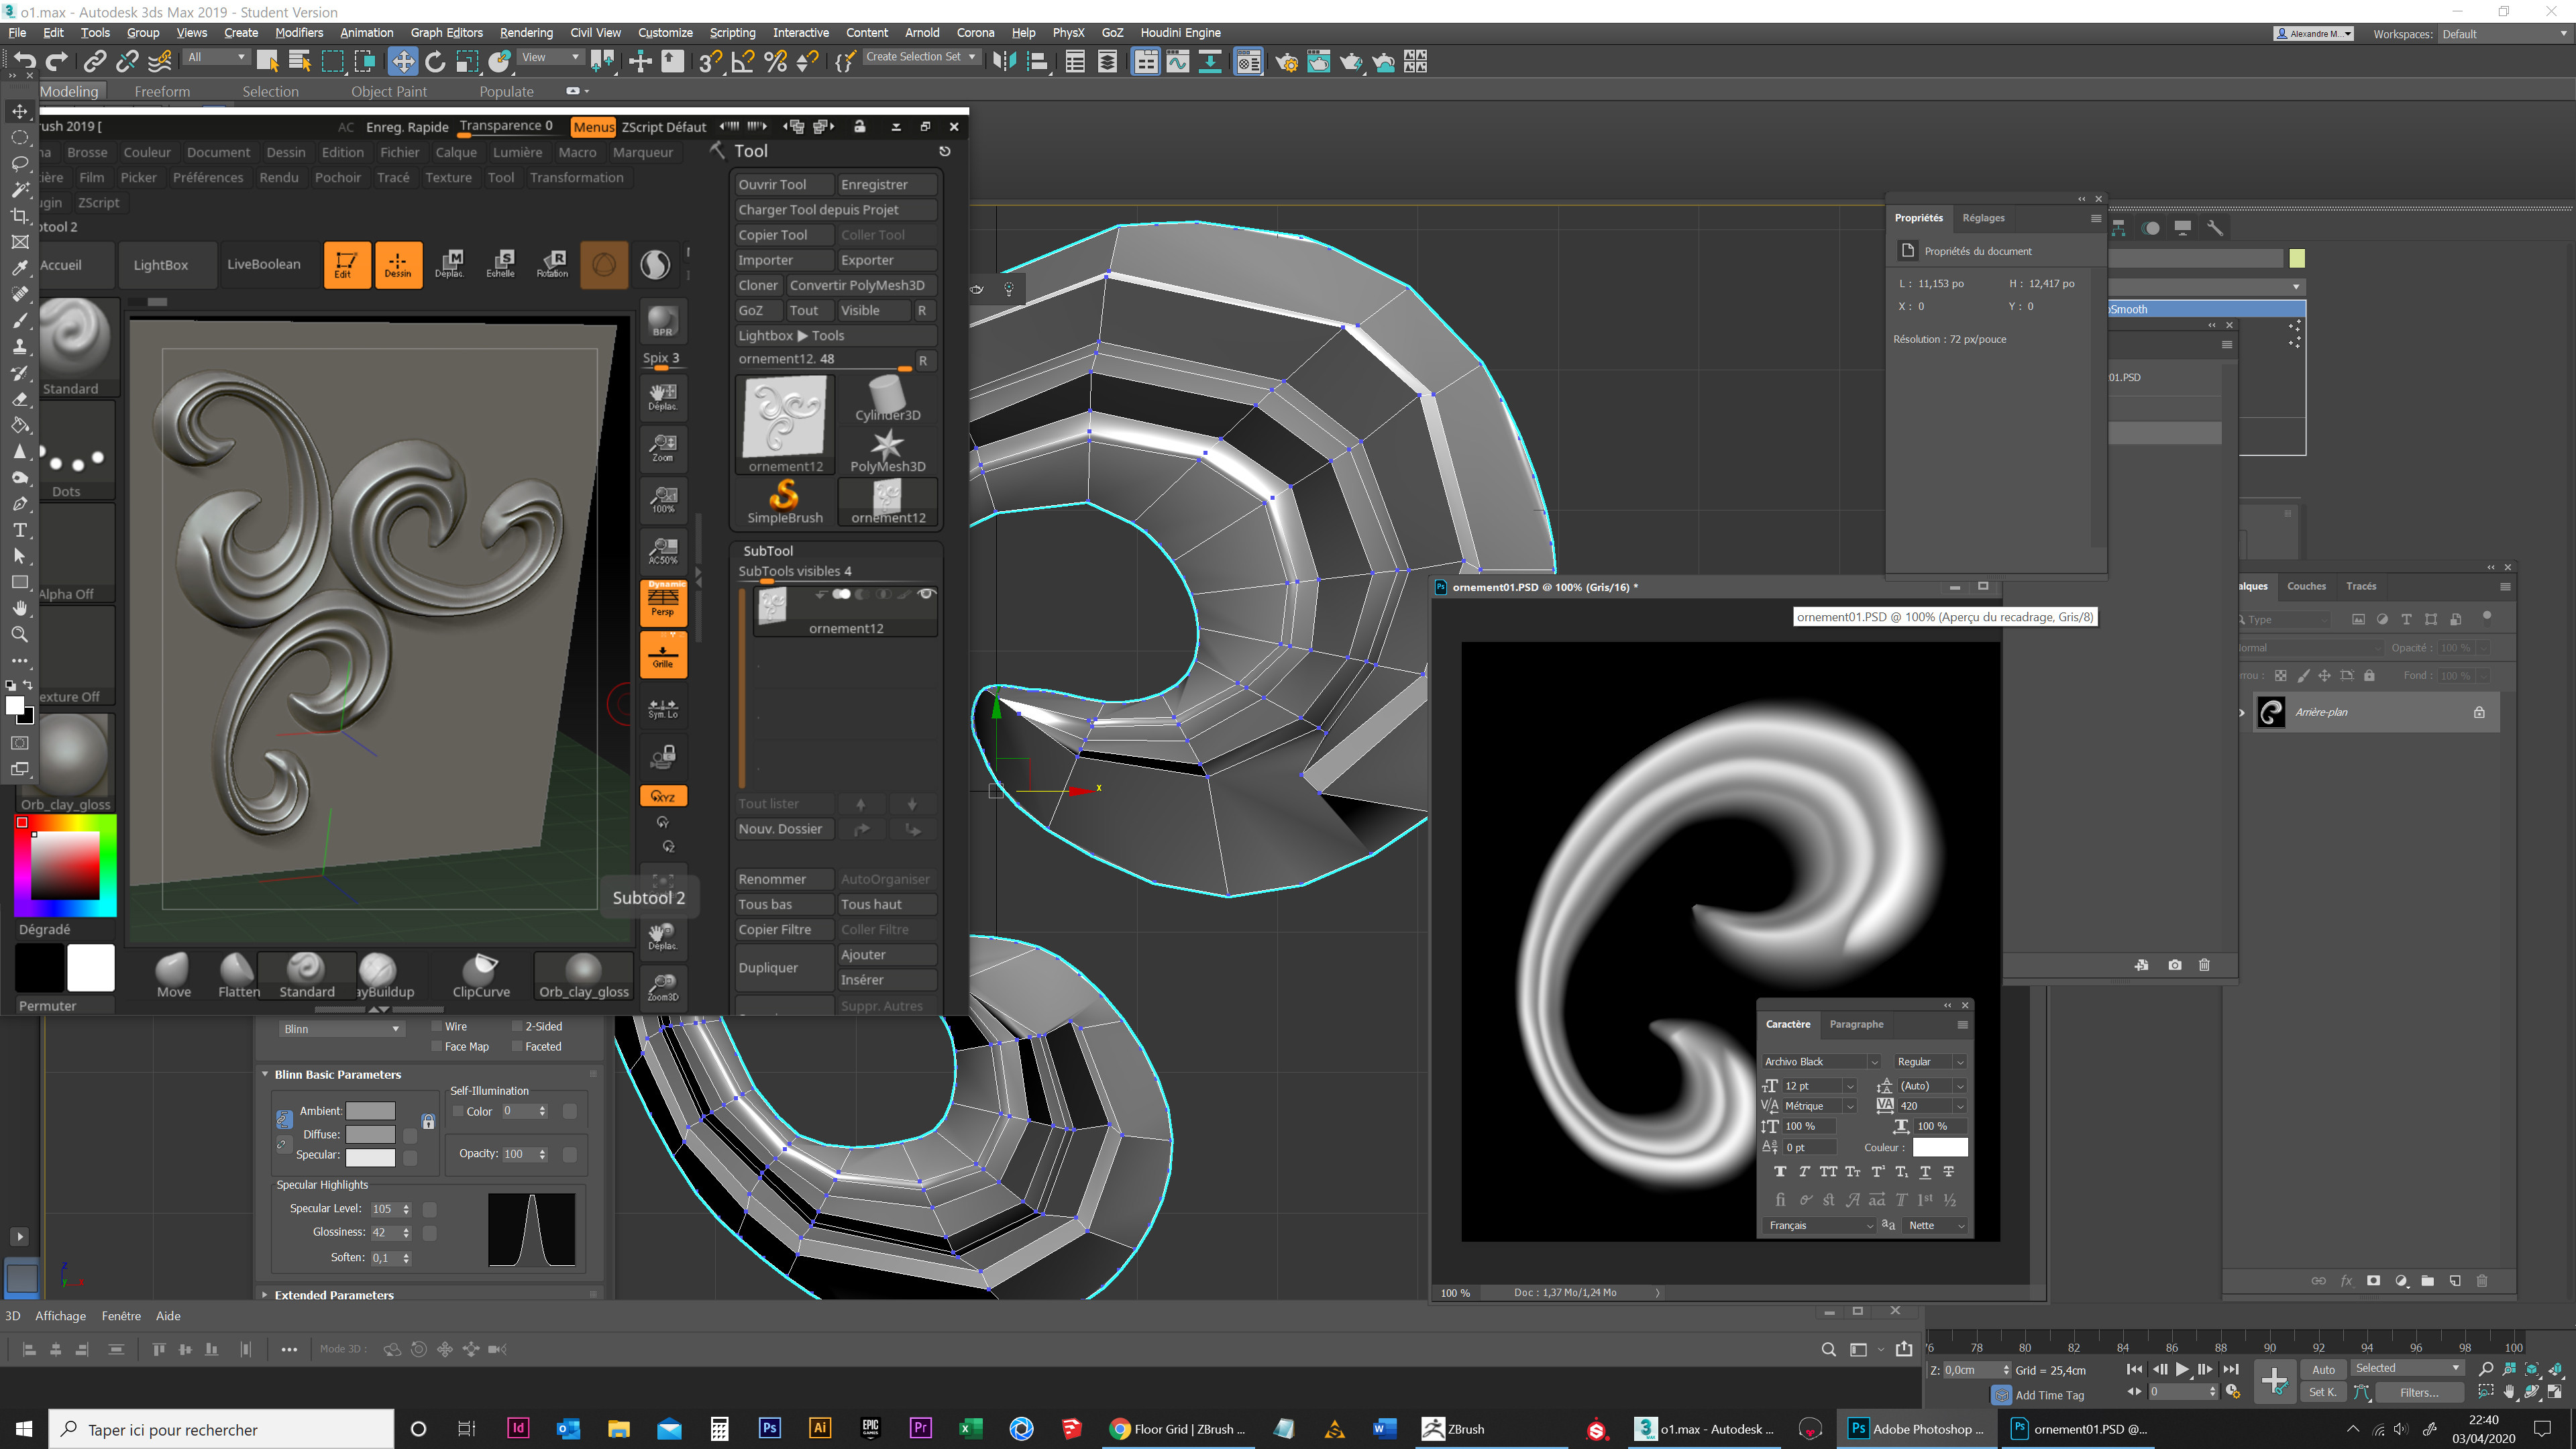Open the Modifiers menu in 3ds Max
The height and width of the screenshot is (1449, 2576).
coord(299,32)
